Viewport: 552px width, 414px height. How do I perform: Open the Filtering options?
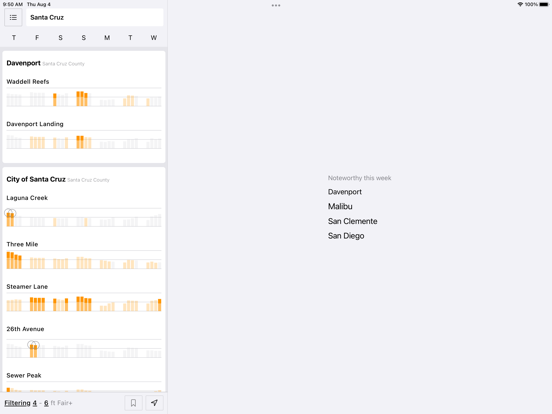[x=17, y=403]
